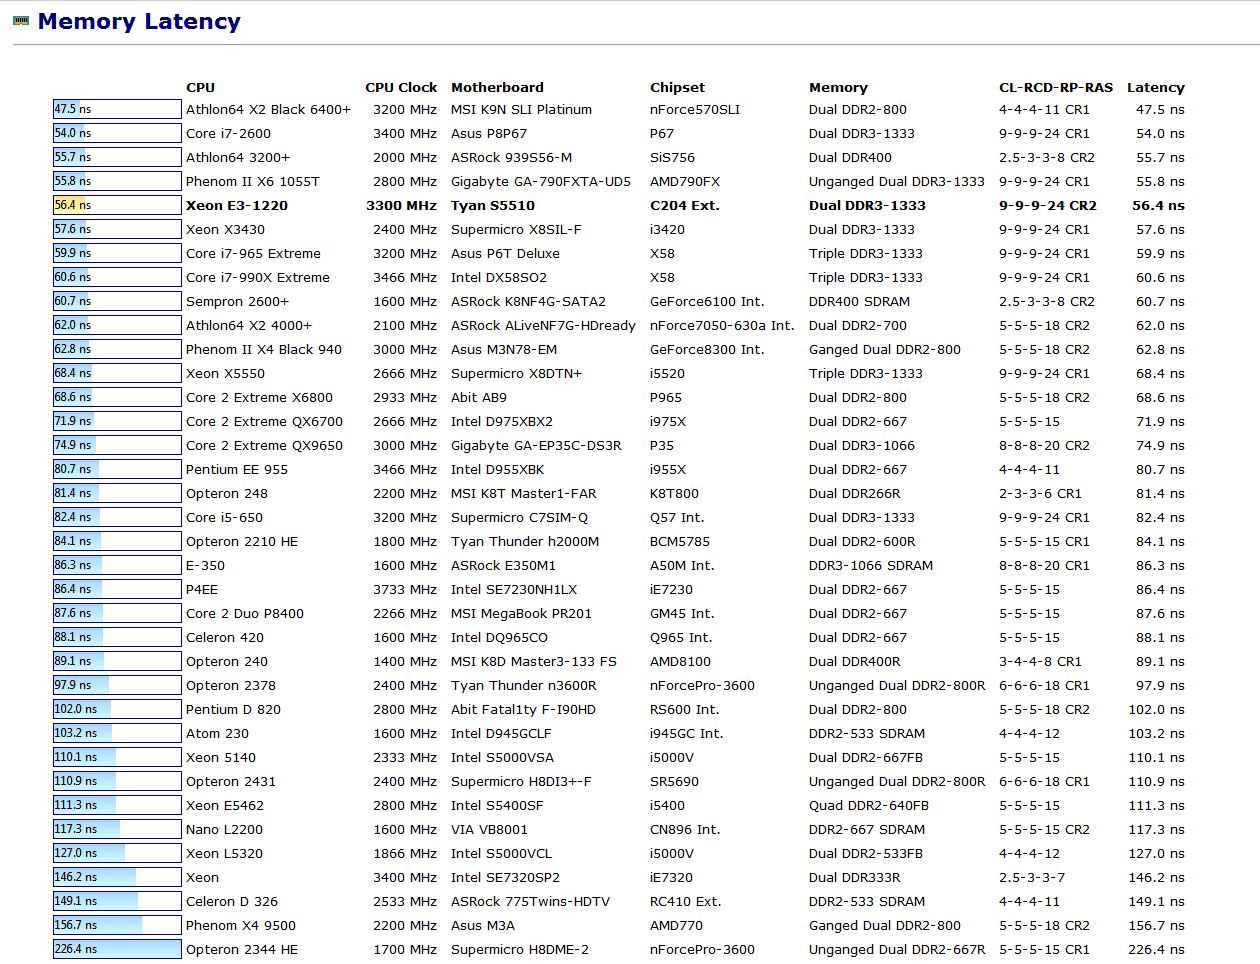1260x964 pixels.
Task: Click the MSI K9N SLI Platinum cell
Action: coord(521,109)
